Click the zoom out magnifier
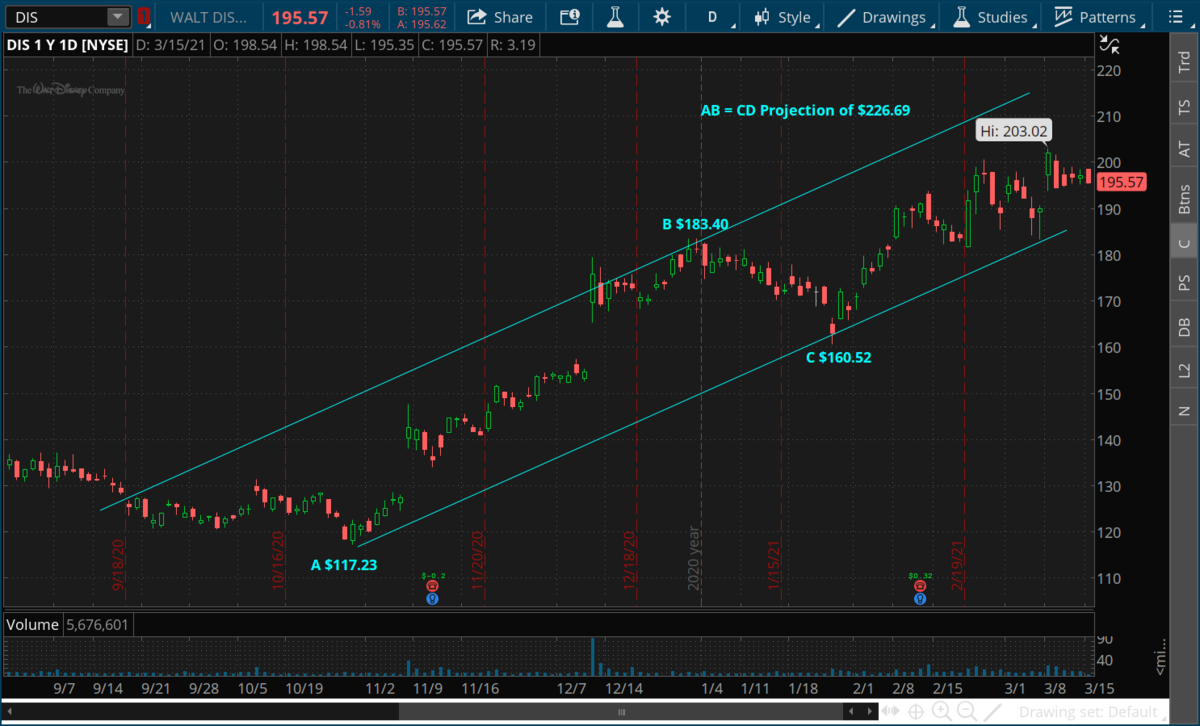This screenshot has height=726, width=1200. tap(967, 712)
